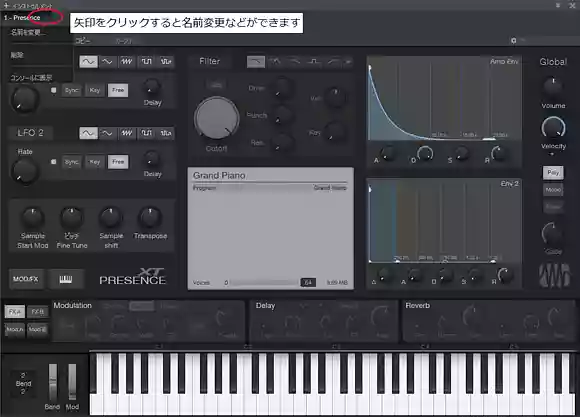Enable Key mode for LFO 2

click(x=95, y=162)
